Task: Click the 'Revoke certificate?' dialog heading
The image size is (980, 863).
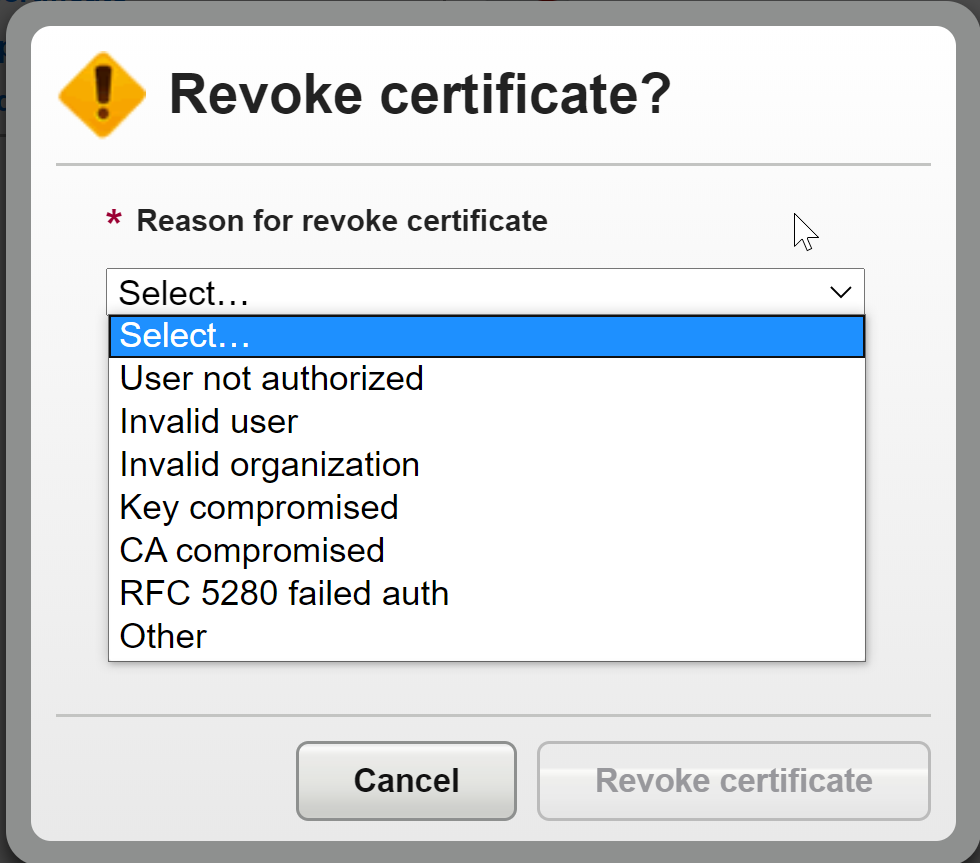Action: [x=420, y=94]
